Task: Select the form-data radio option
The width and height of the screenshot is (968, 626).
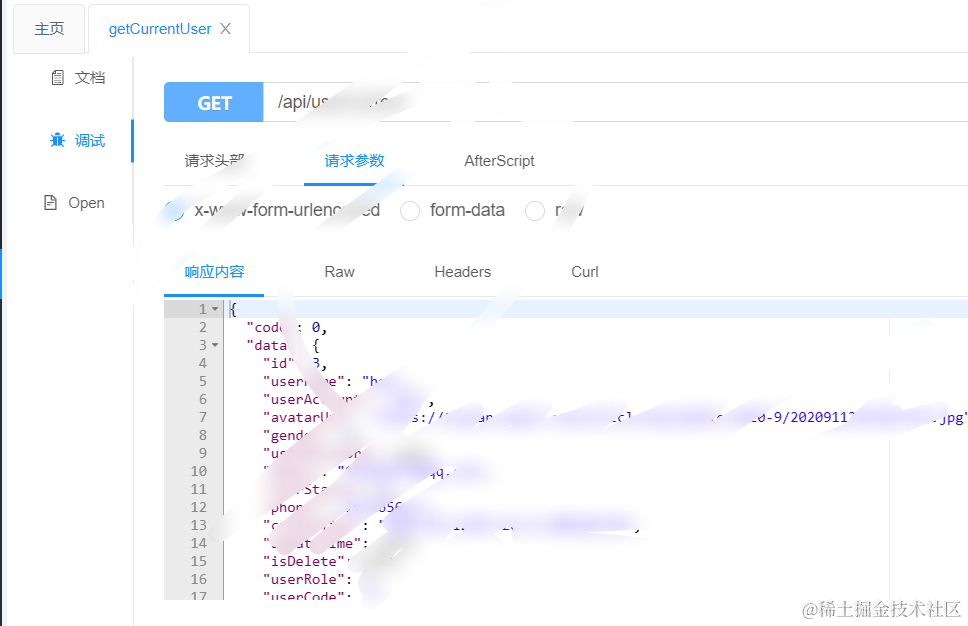Action: [x=410, y=211]
